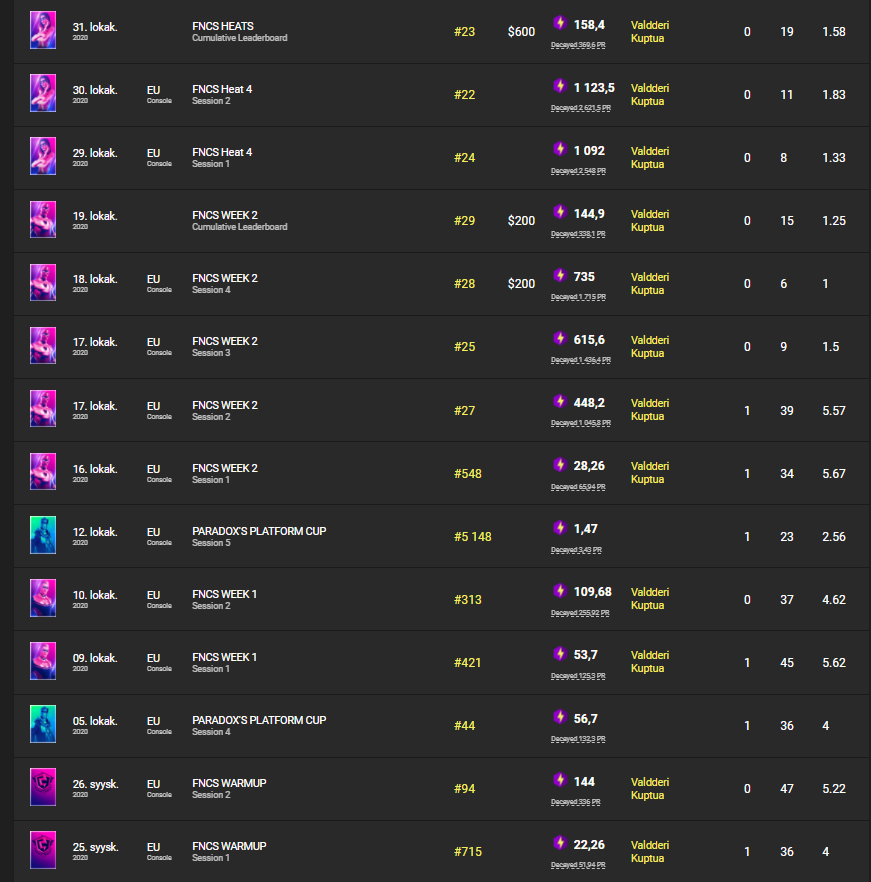Image resolution: width=871 pixels, height=882 pixels.
Task: Open PARADOX'S PLATFORM CUP Session 5 event
Action: (x=259, y=537)
